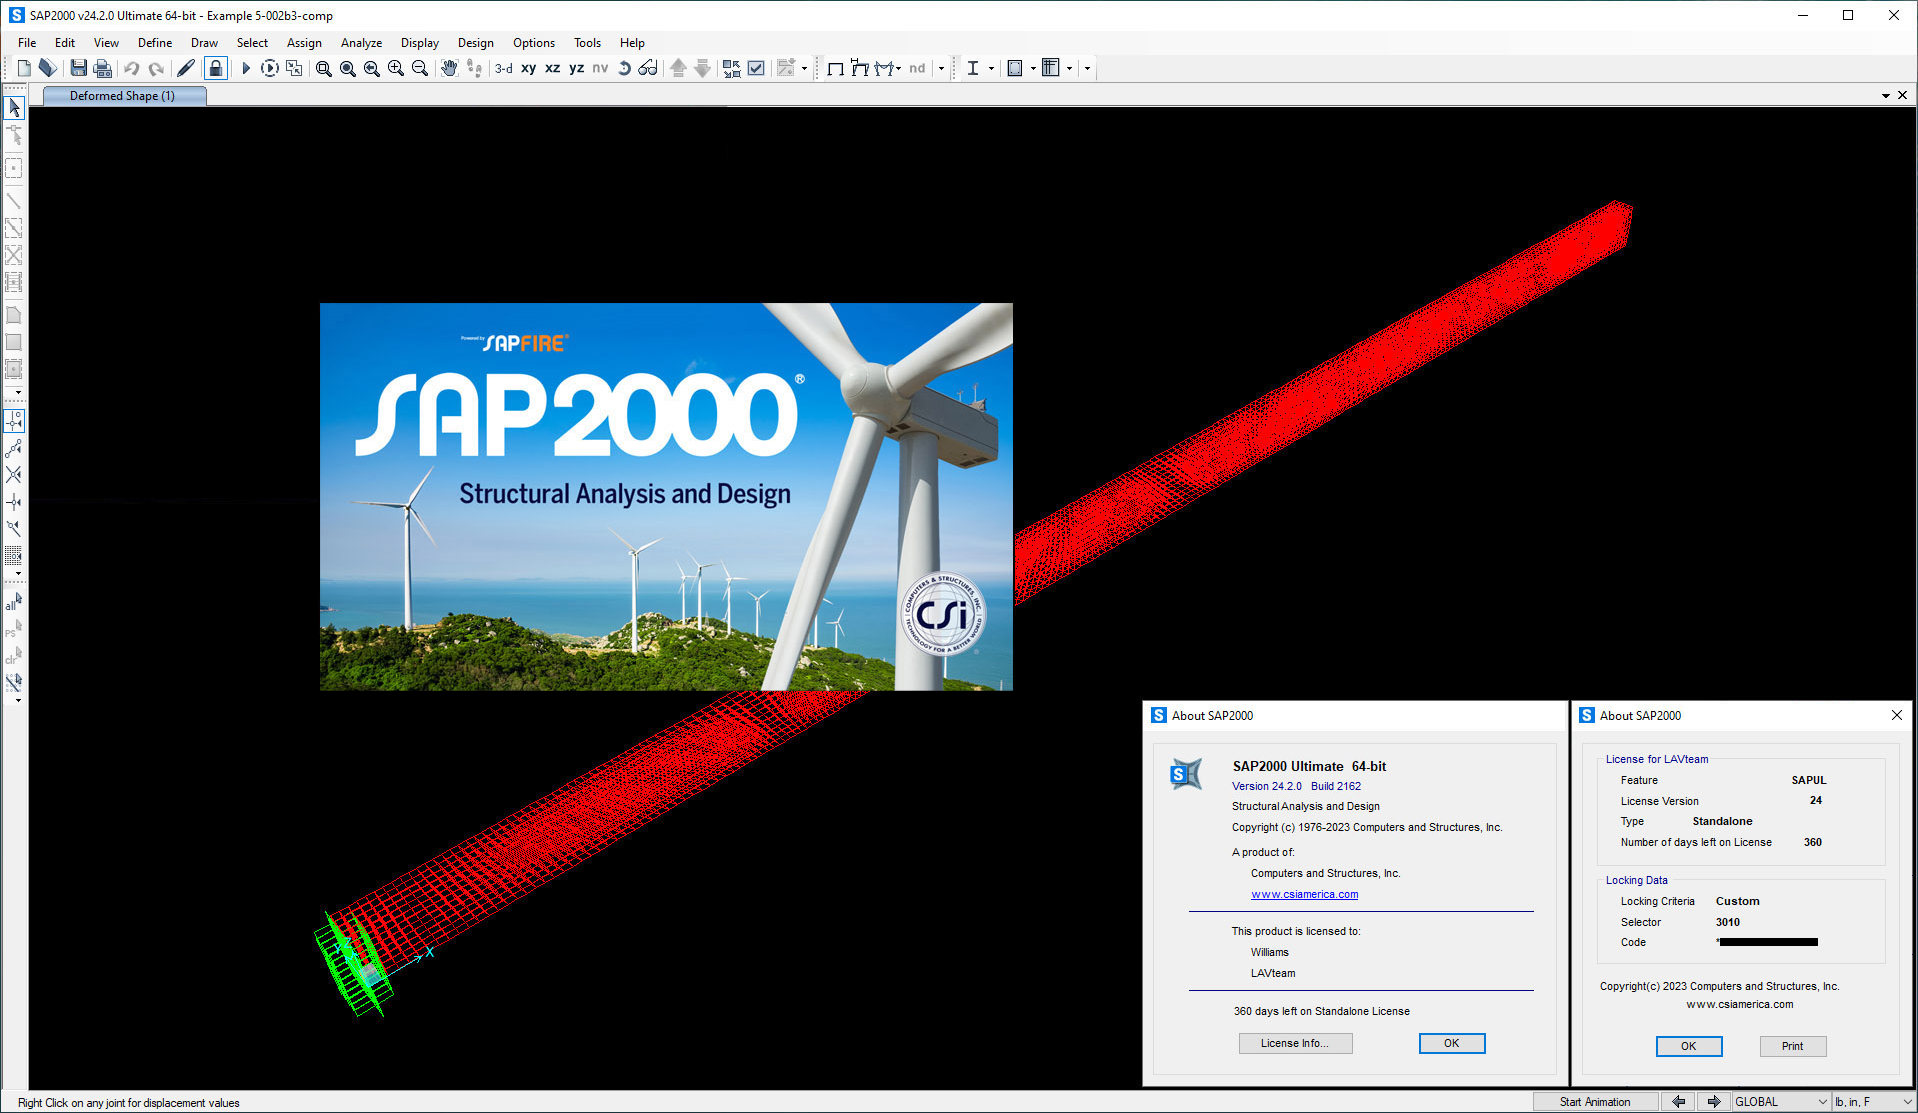Open the Analyze menu
The width and height of the screenshot is (1918, 1113).
[361, 43]
